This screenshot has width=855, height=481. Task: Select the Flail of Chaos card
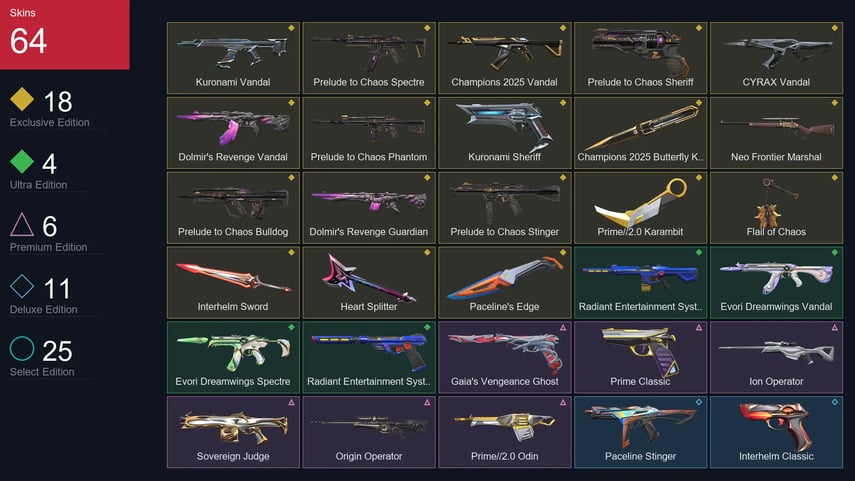click(x=776, y=208)
